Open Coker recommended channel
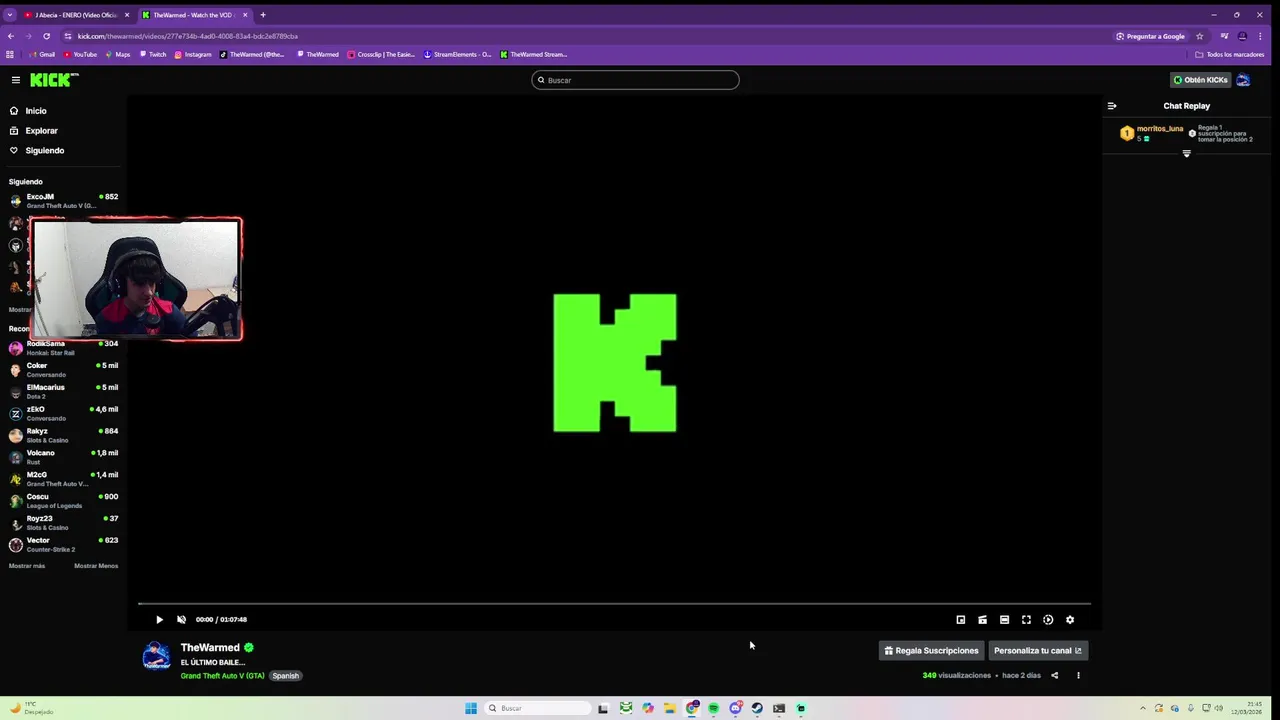Viewport: 1280px width, 720px height. (63, 370)
